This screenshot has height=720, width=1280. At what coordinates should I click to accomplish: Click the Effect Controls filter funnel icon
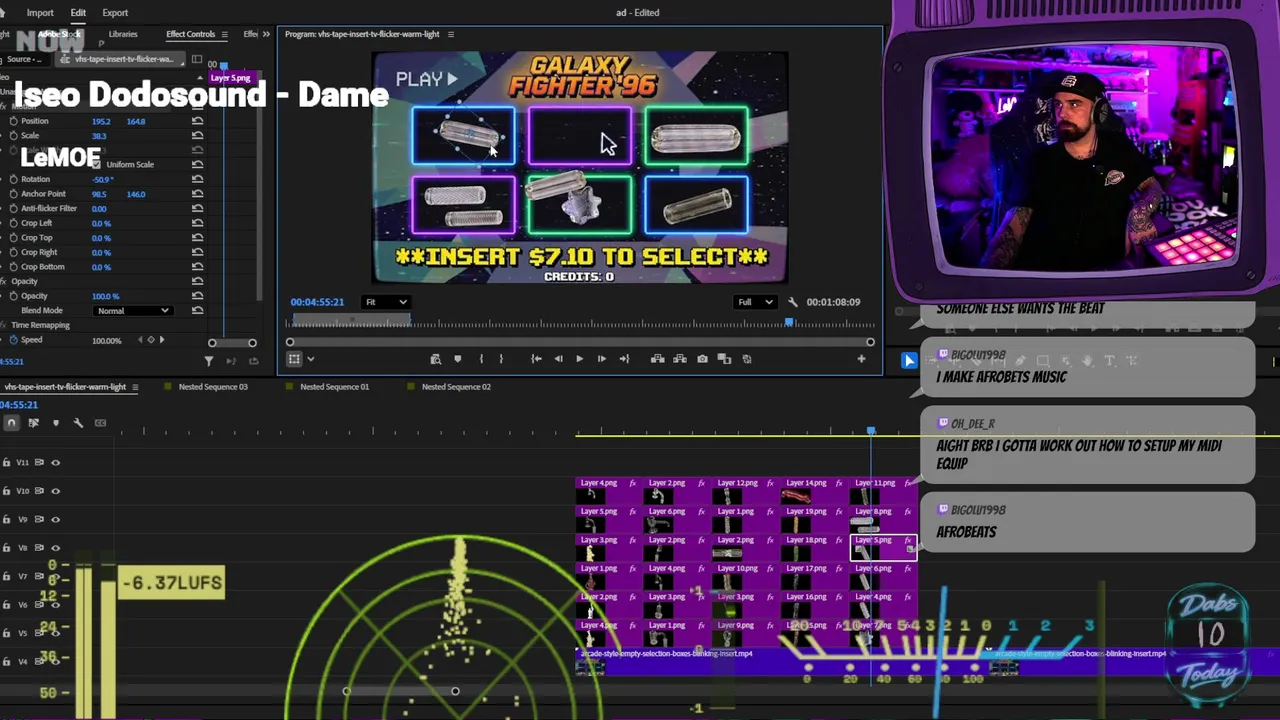pos(209,361)
